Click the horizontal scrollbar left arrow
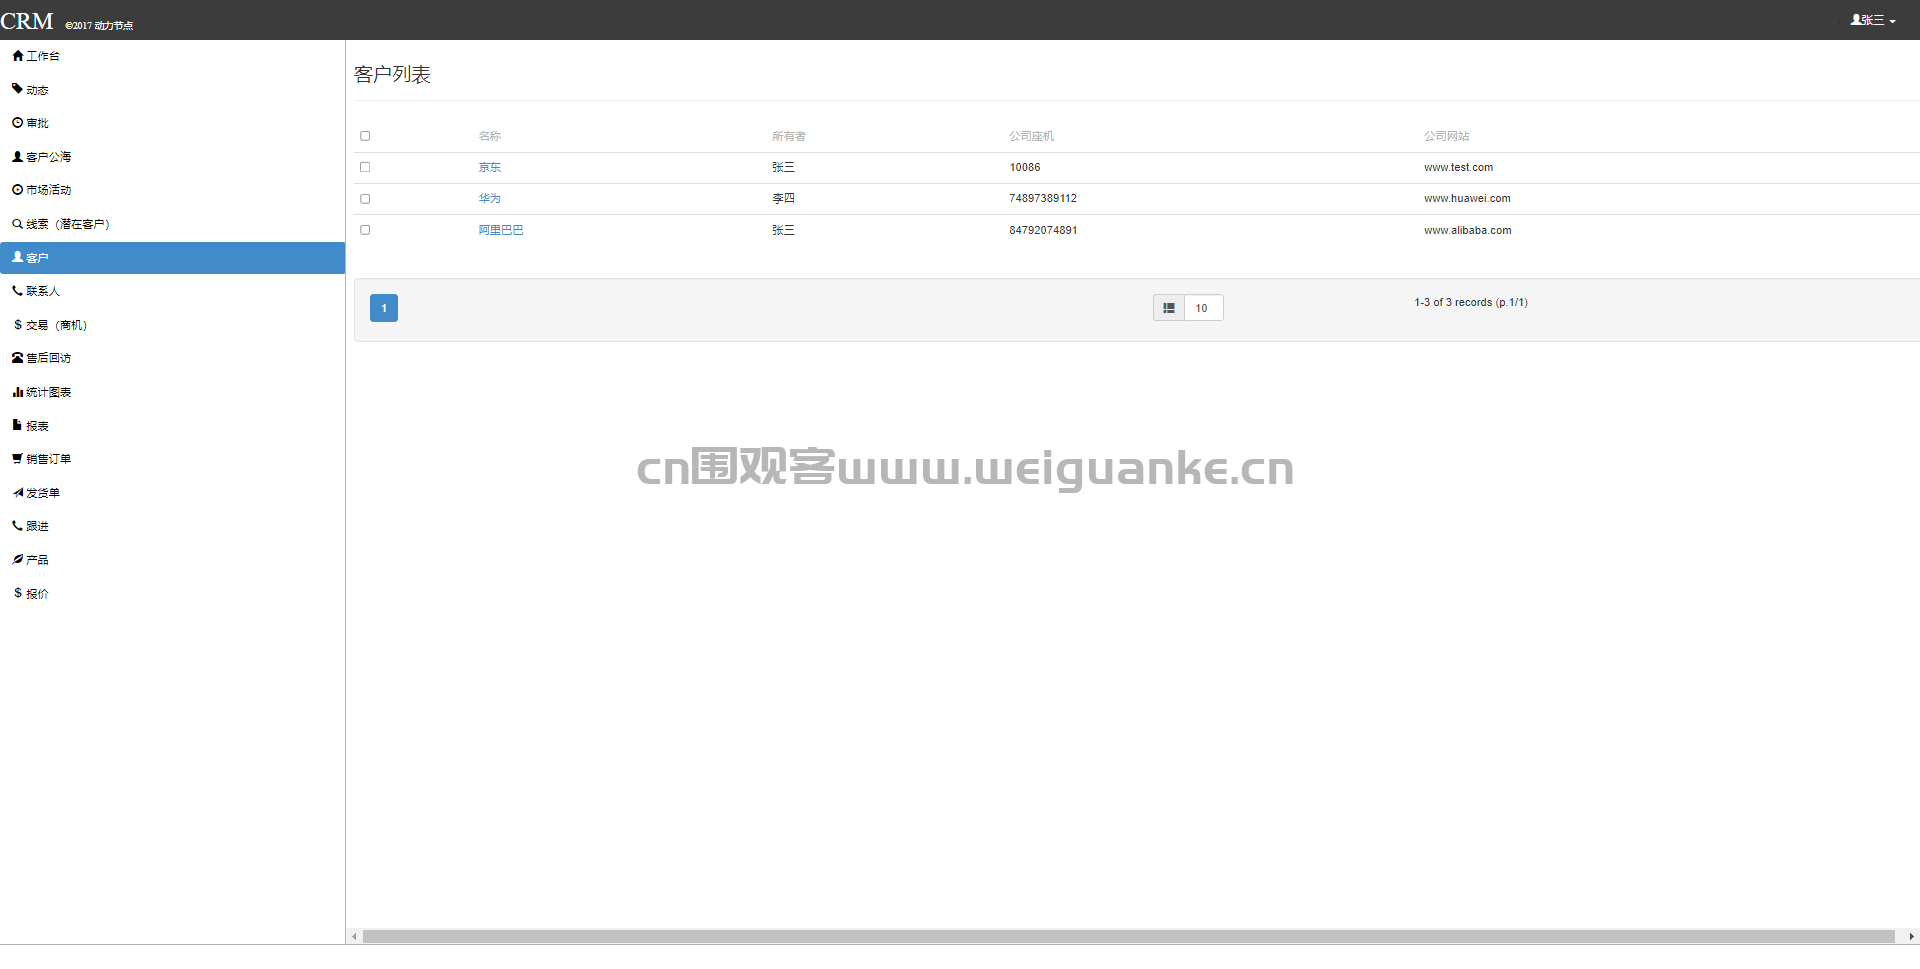 (354, 937)
